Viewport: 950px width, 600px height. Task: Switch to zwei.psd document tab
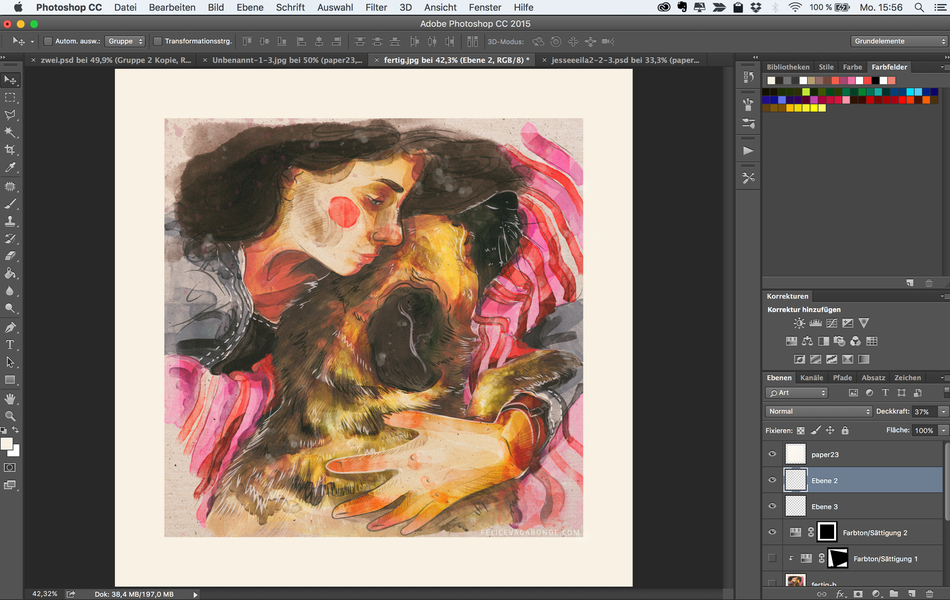pyautogui.click(x=115, y=60)
